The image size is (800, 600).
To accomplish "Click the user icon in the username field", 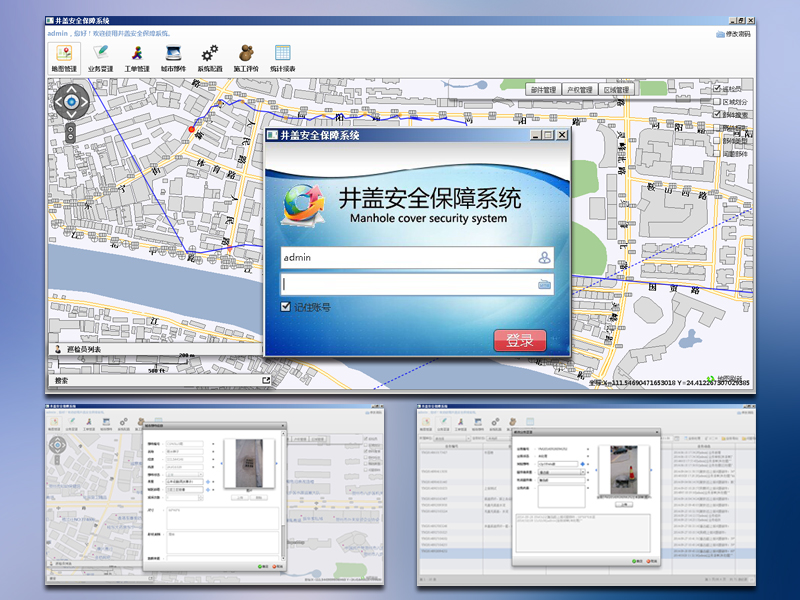I will coord(544,258).
